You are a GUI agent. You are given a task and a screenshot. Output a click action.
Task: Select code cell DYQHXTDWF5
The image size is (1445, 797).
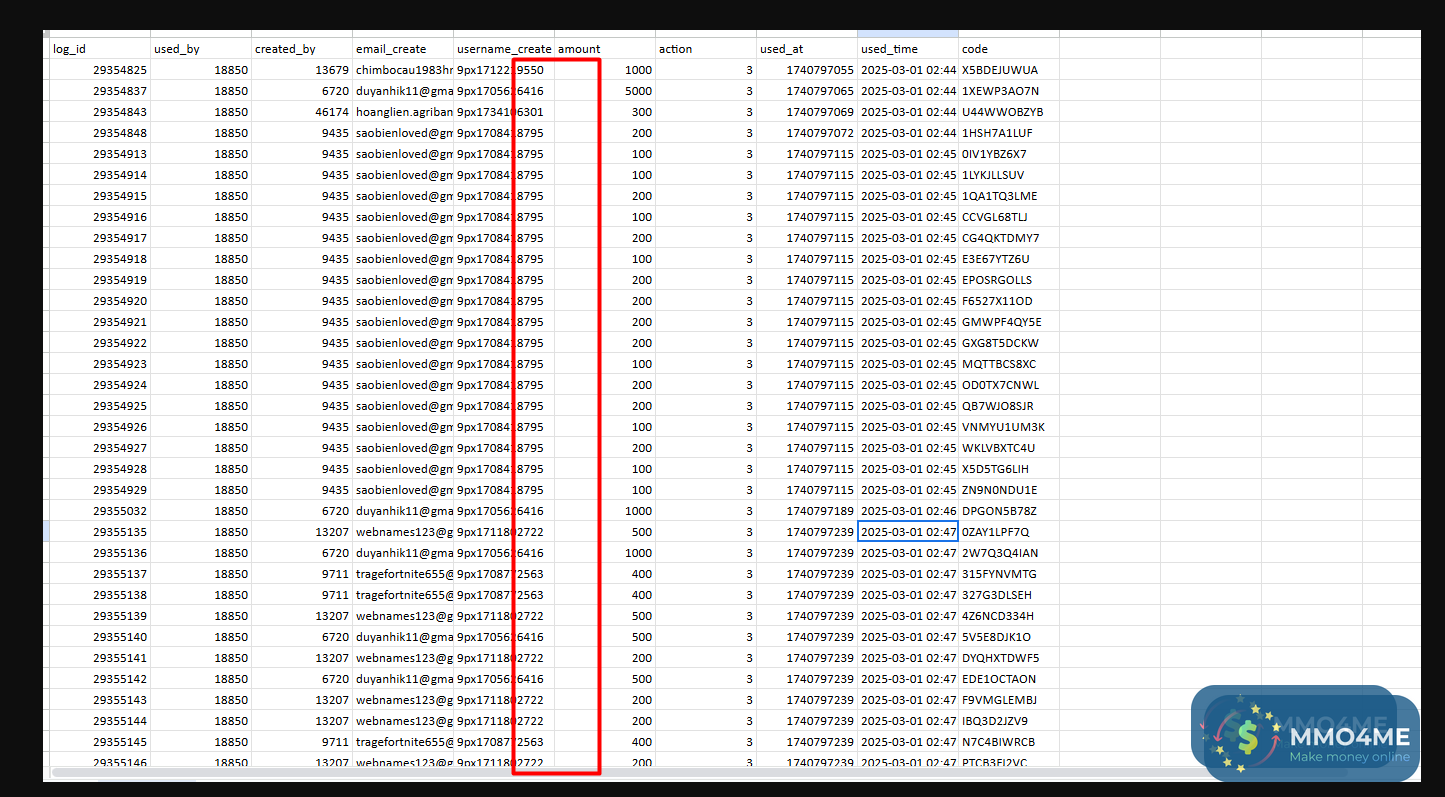coord(1009,658)
